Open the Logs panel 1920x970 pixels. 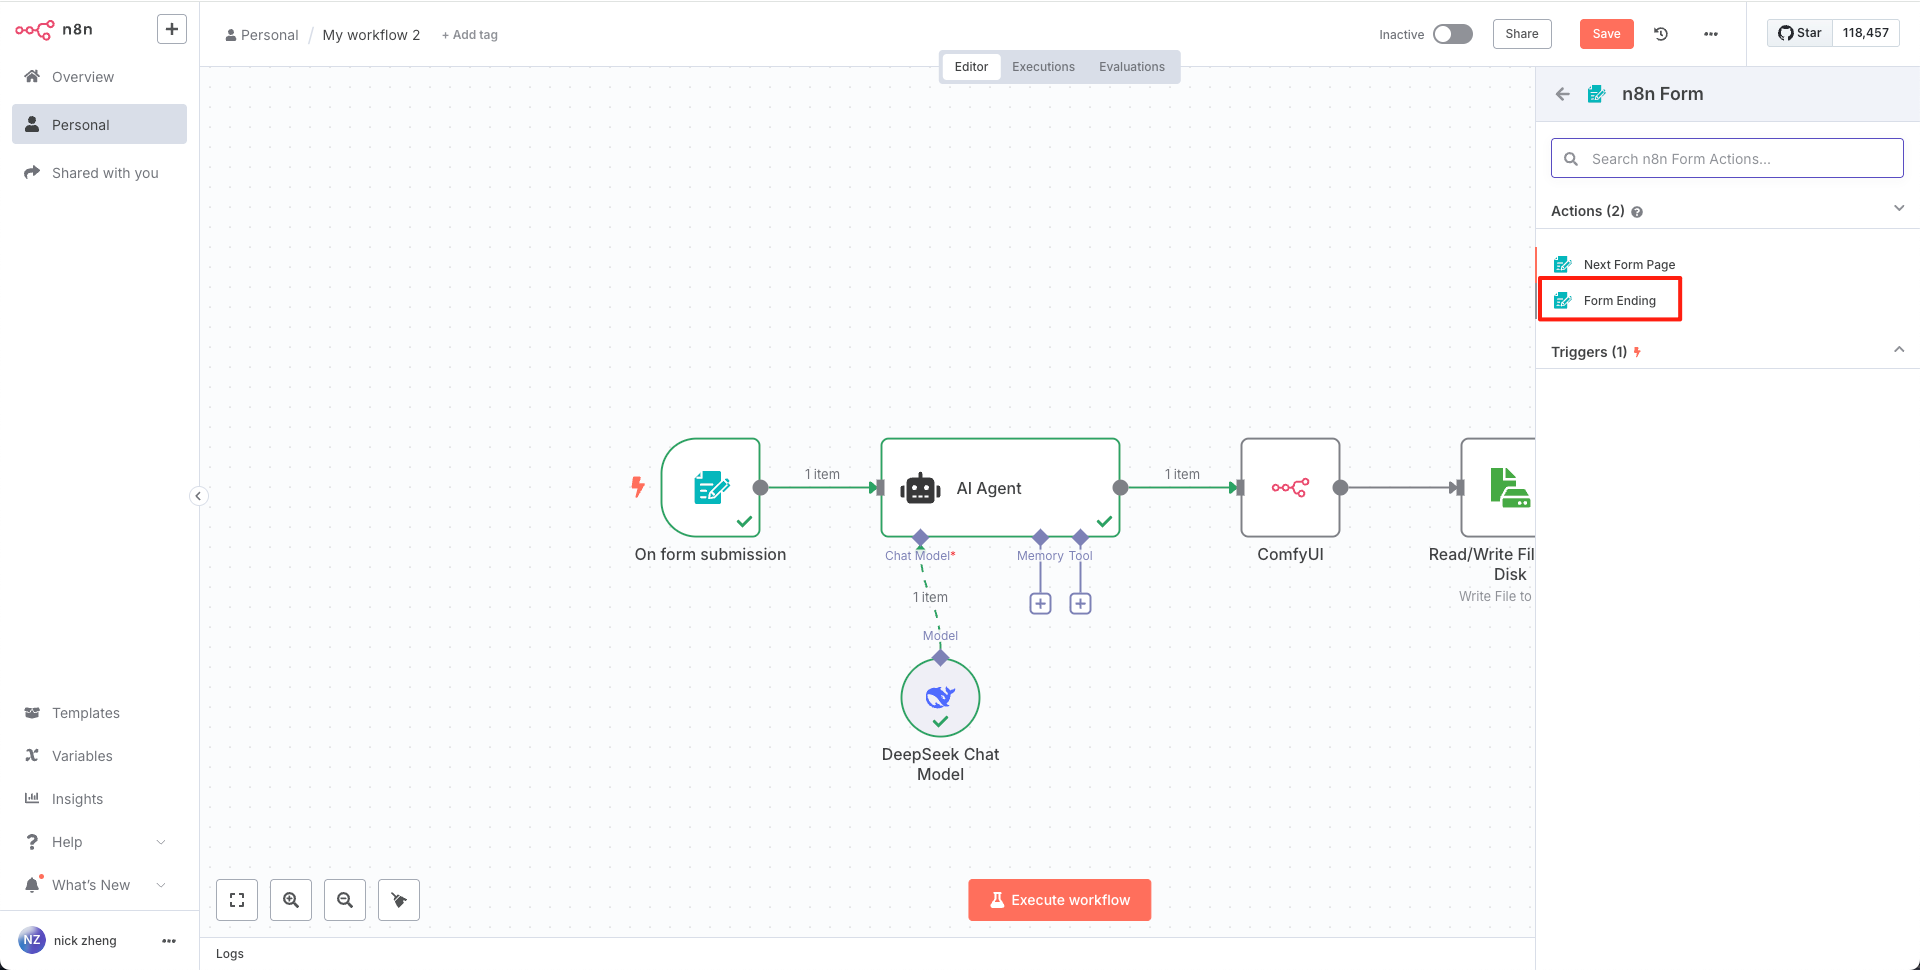click(230, 954)
